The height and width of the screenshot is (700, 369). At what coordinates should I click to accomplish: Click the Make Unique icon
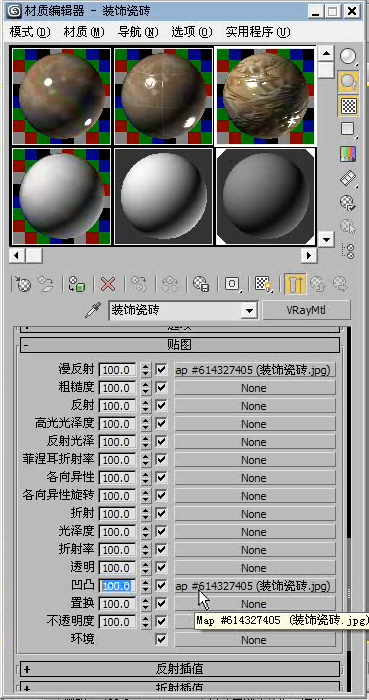(x=170, y=284)
